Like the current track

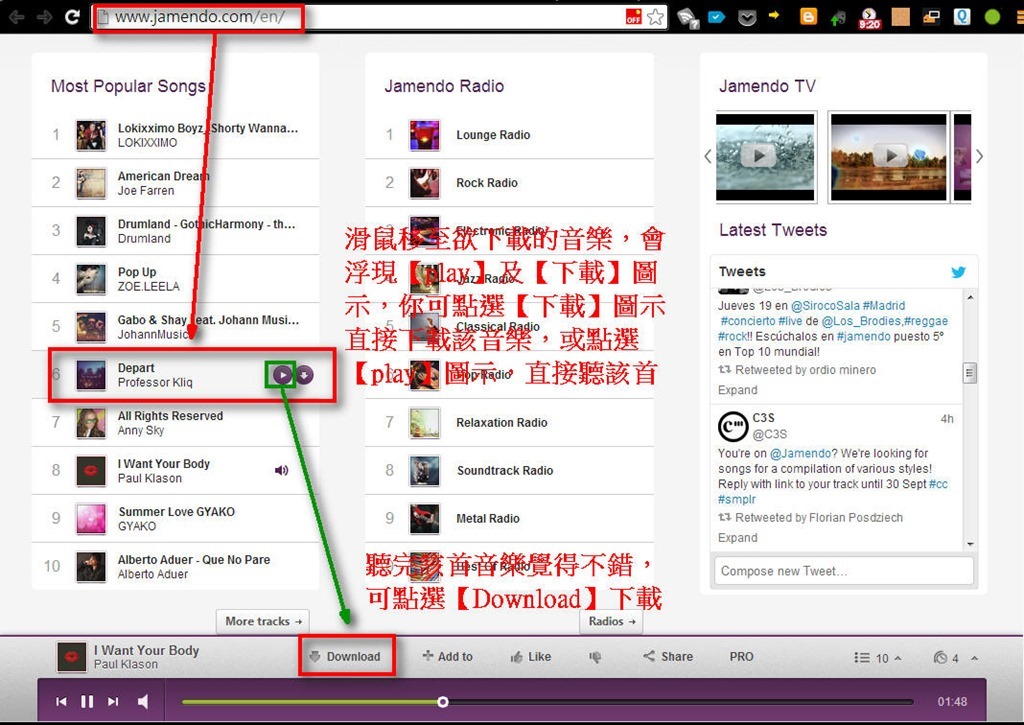[530, 656]
